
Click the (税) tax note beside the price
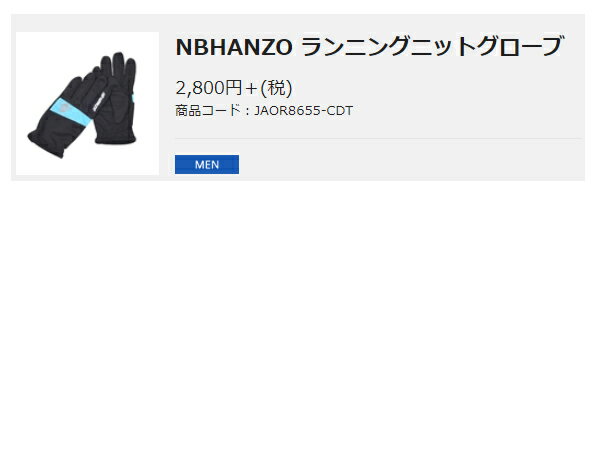pyautogui.click(x=276, y=88)
